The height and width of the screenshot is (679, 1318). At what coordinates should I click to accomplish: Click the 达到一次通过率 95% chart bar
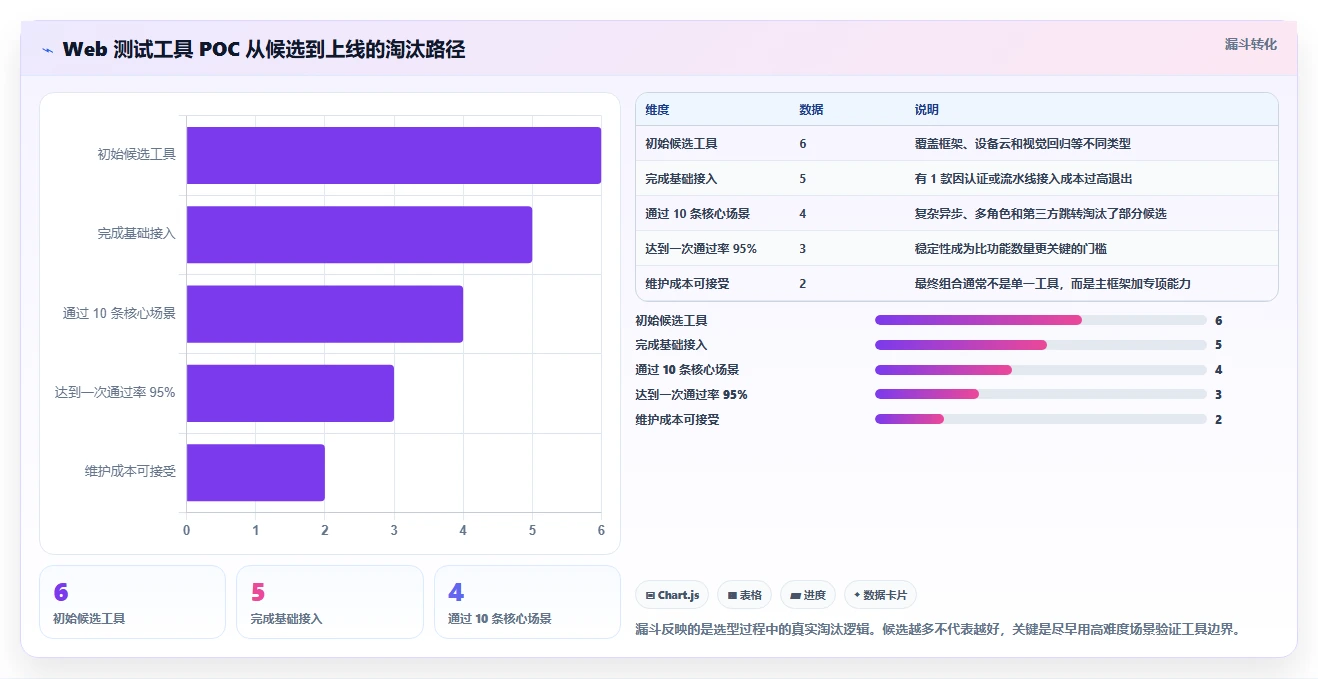tap(290, 393)
